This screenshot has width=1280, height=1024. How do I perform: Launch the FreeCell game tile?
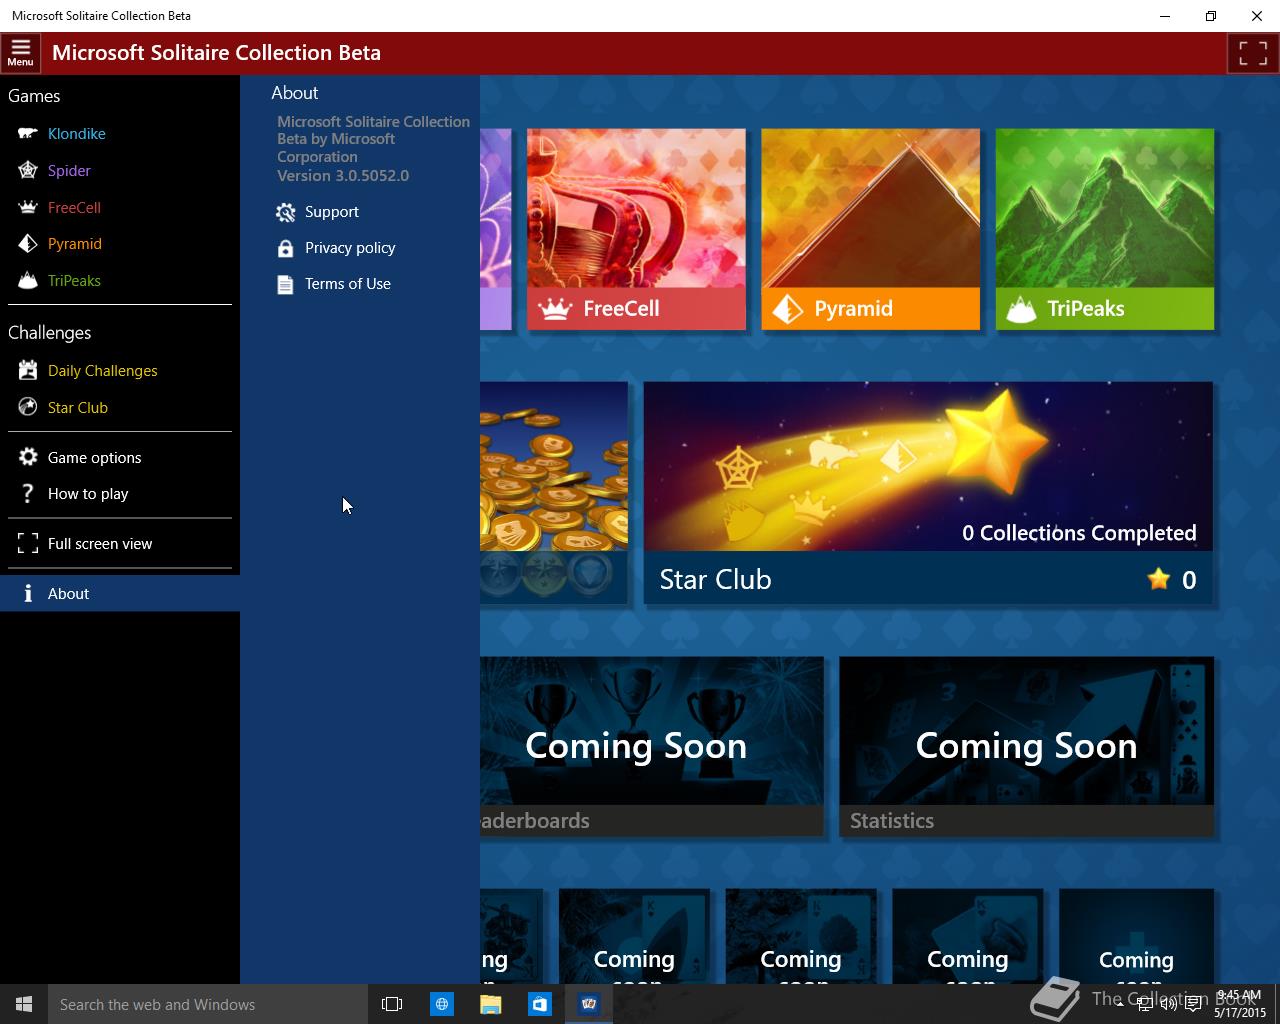point(636,229)
